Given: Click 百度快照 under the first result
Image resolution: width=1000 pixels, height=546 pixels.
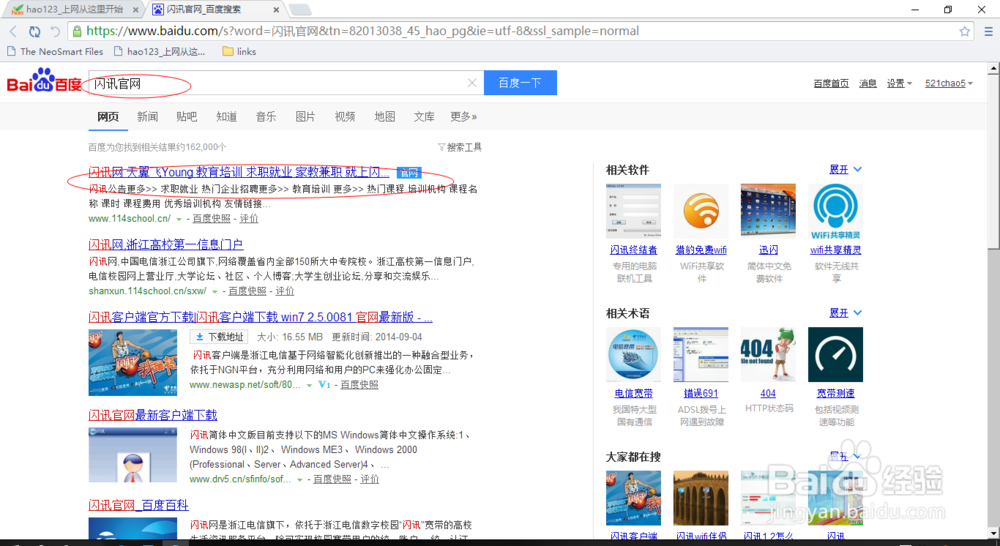Looking at the screenshot, I should pyautogui.click(x=211, y=219).
